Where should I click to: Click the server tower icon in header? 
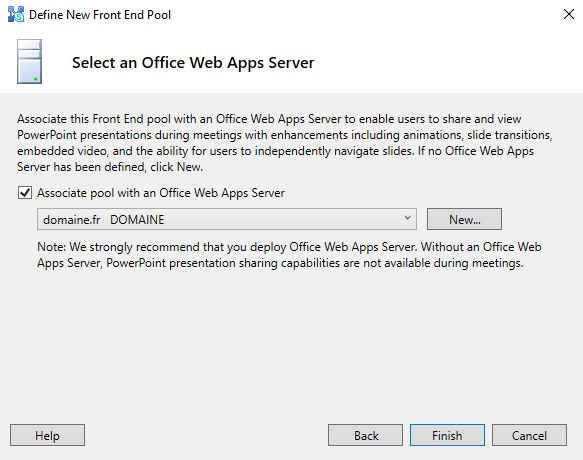point(29,61)
